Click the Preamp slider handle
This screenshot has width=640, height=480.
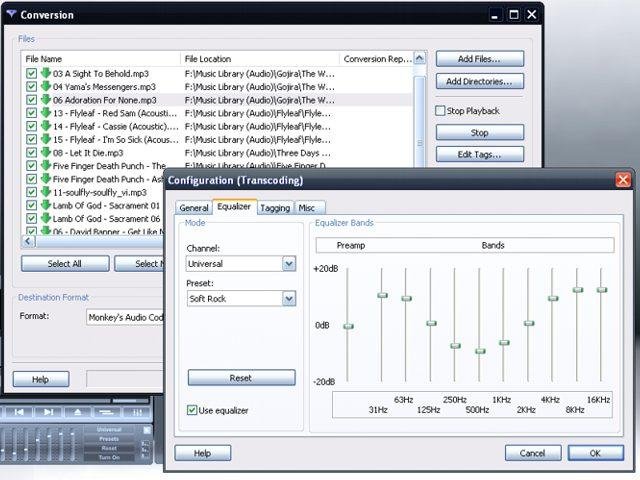click(x=348, y=326)
